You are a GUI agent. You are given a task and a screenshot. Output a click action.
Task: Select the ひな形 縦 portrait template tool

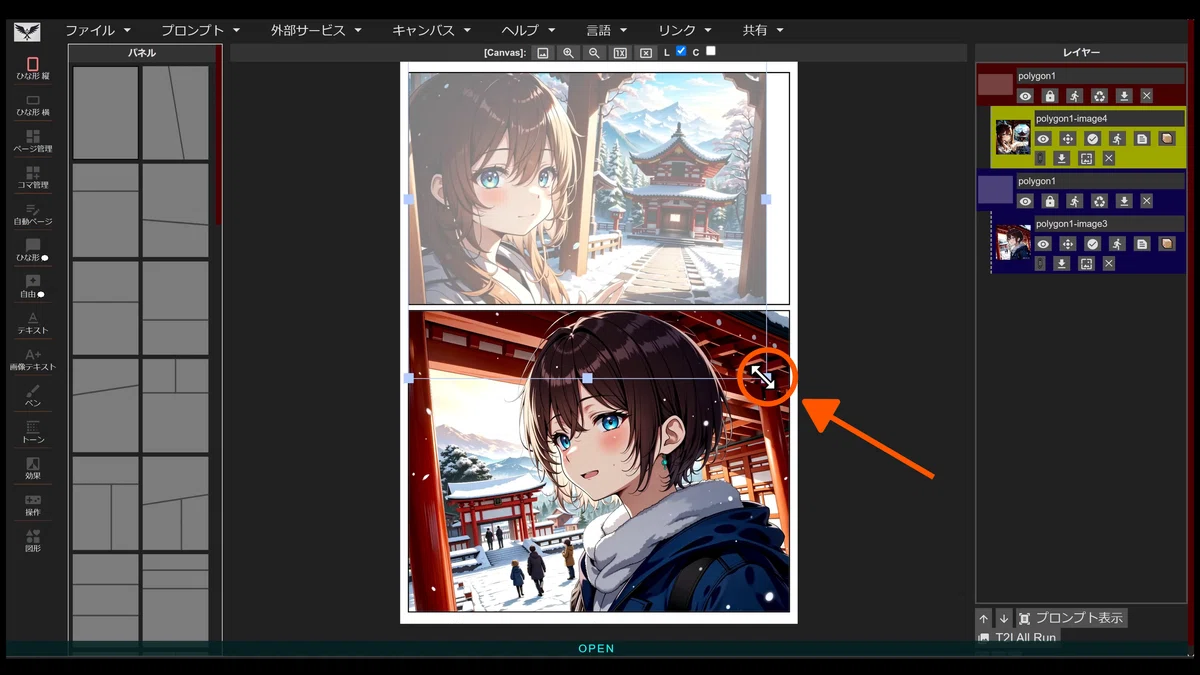click(32, 68)
